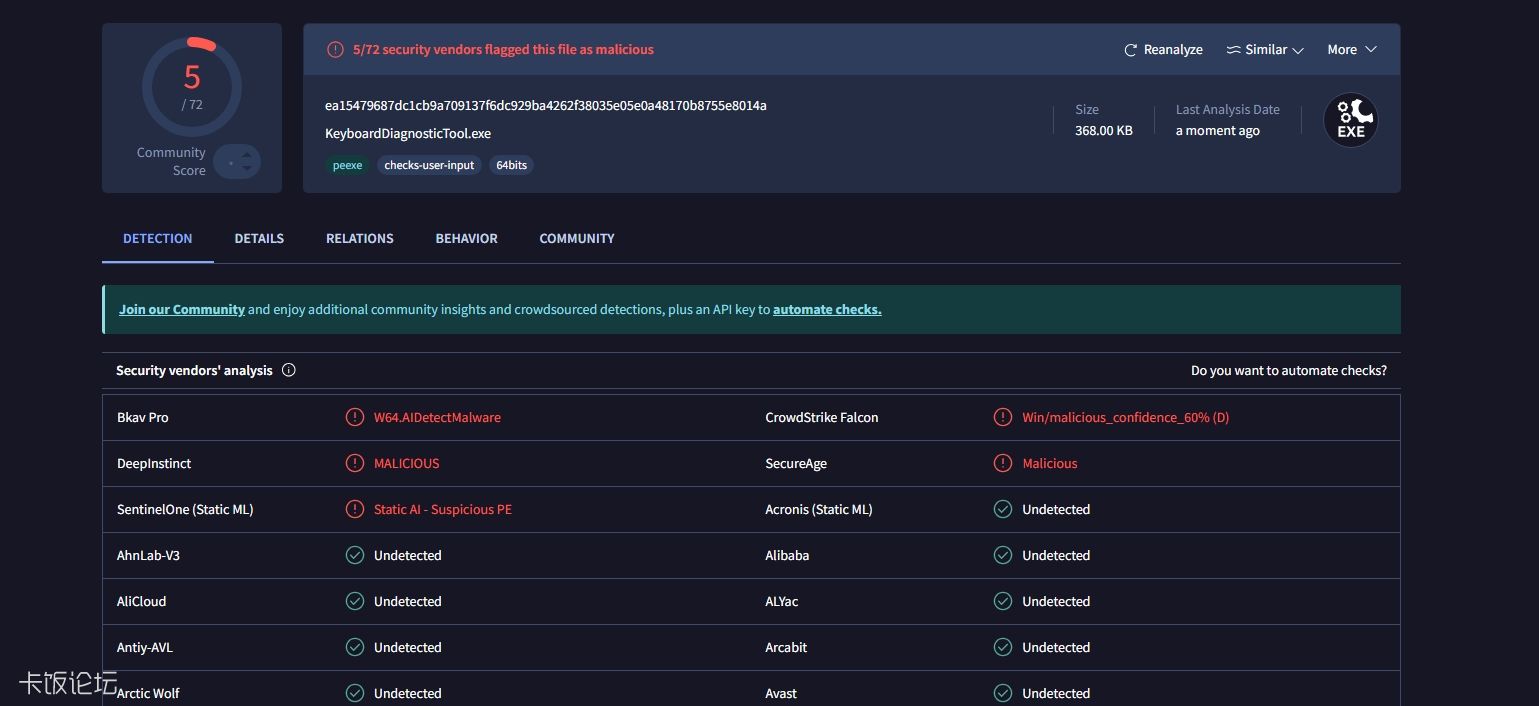Open the community score emoji voting control
This screenshot has width=1539, height=706.
coord(238,161)
